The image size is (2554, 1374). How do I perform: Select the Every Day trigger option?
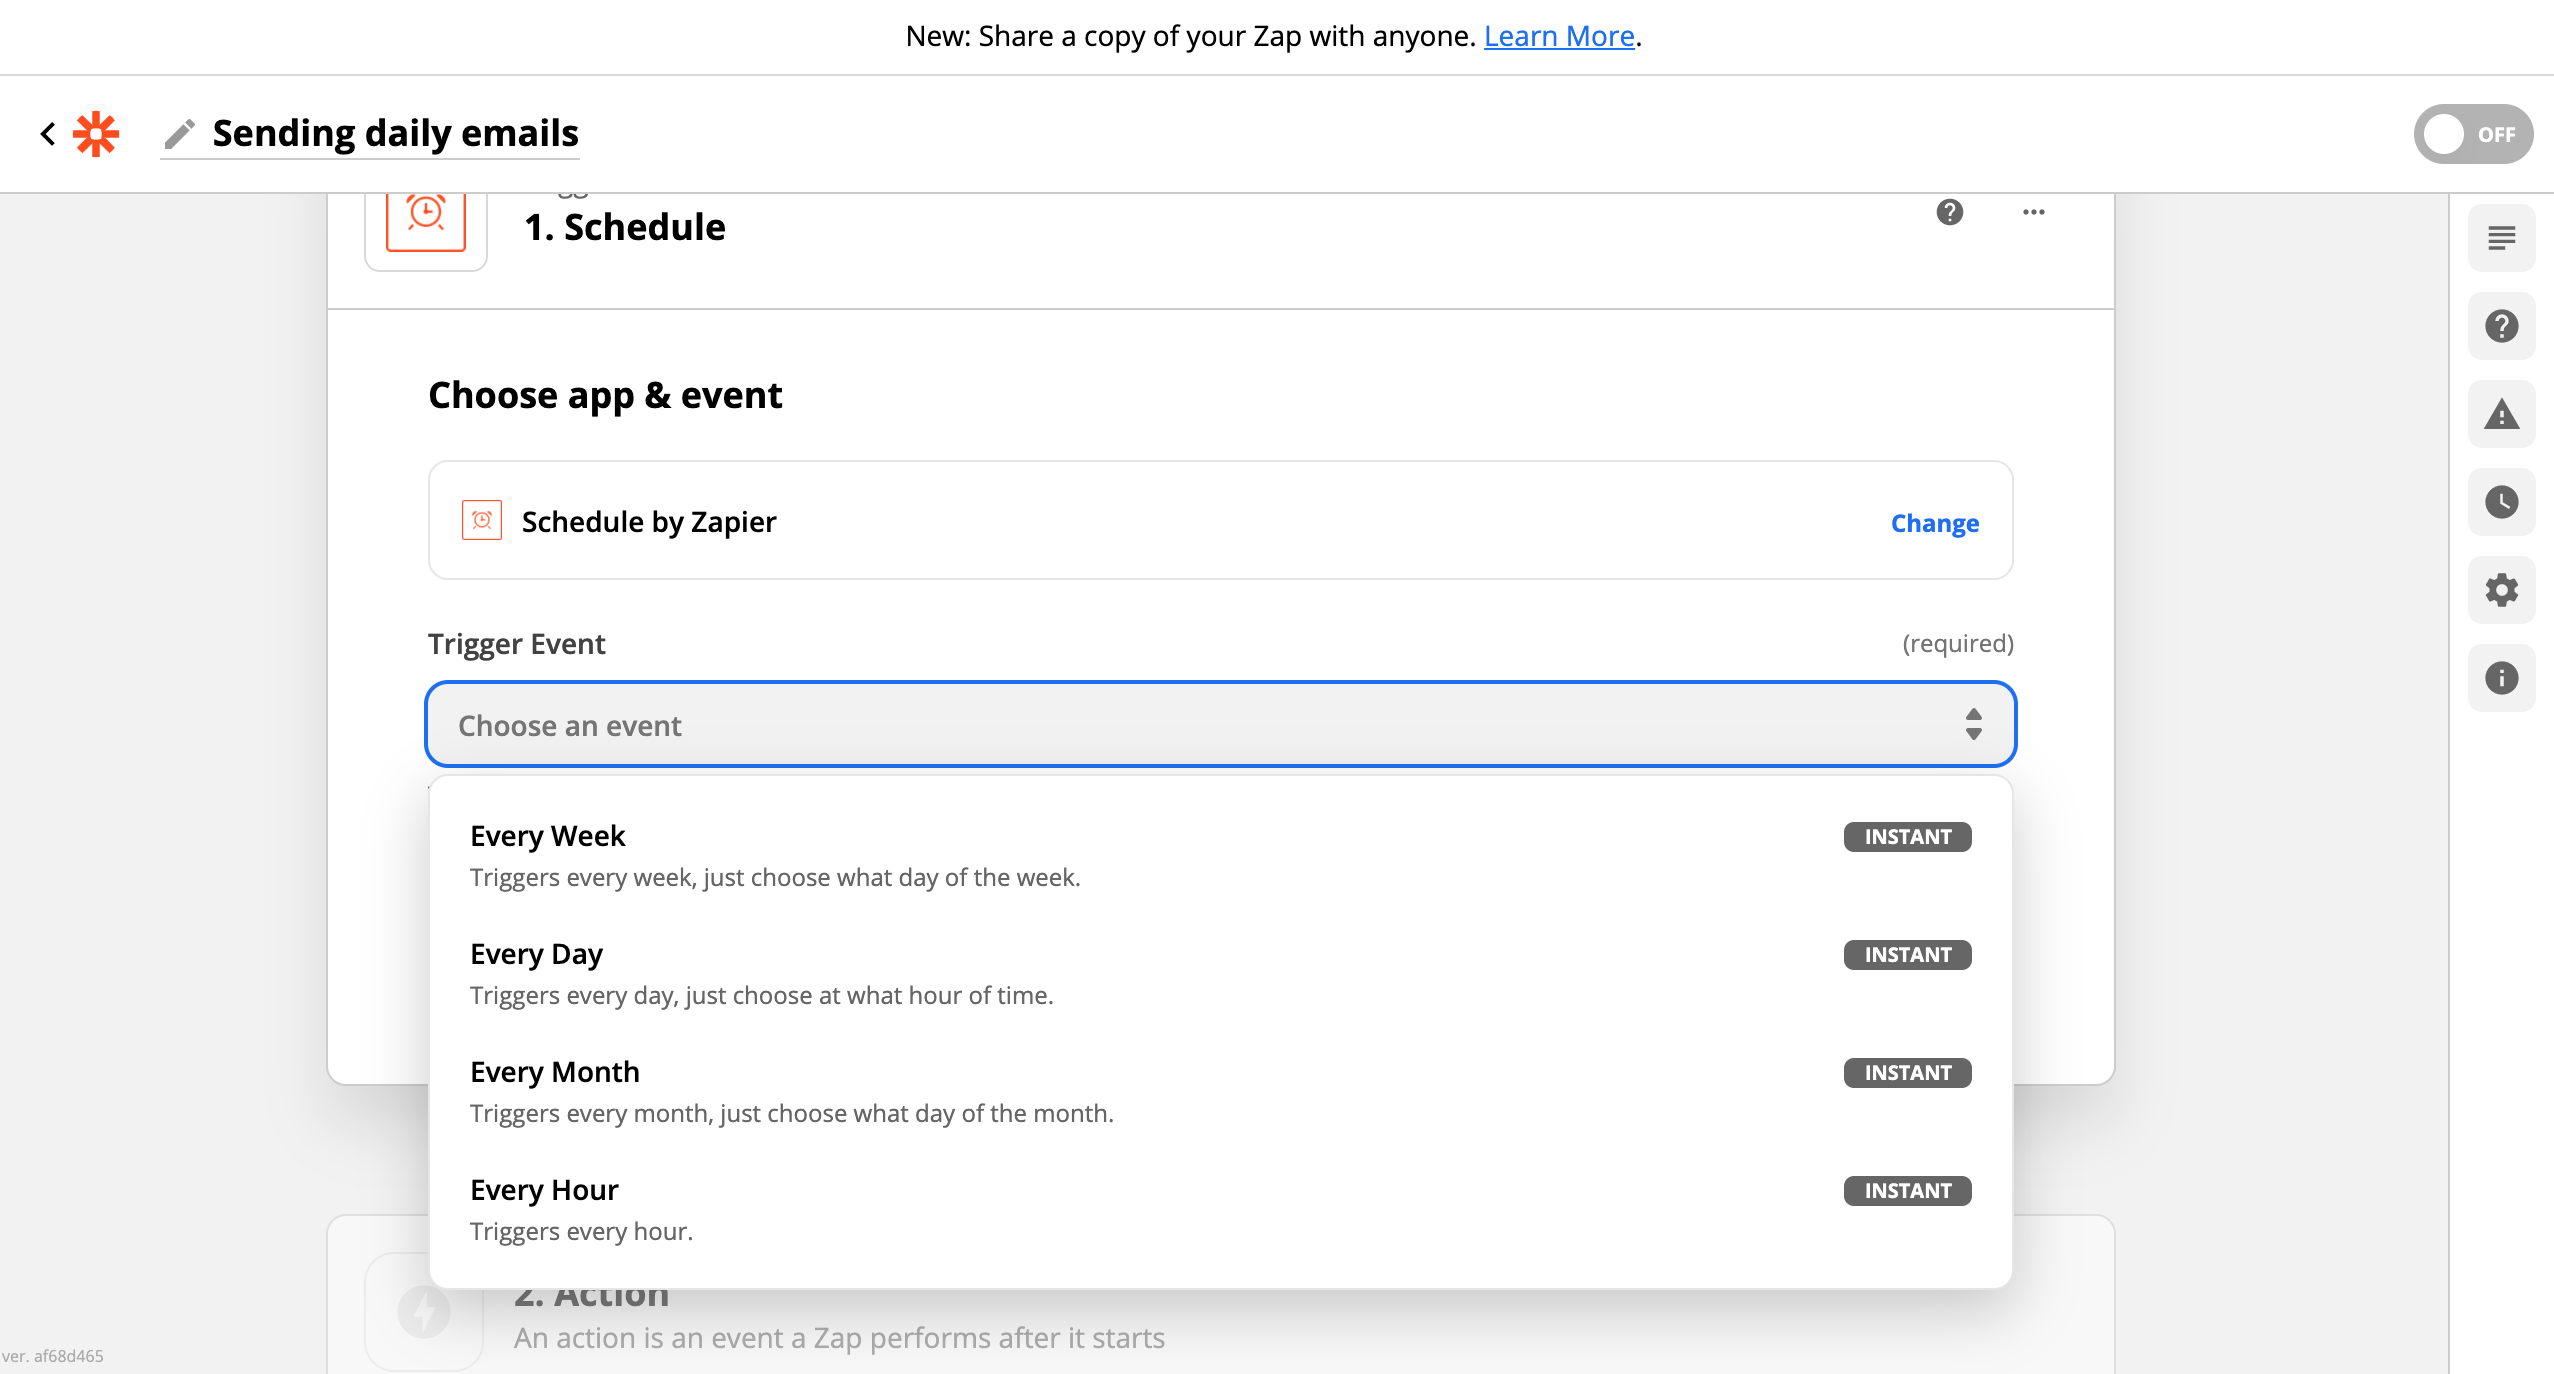(1220, 974)
